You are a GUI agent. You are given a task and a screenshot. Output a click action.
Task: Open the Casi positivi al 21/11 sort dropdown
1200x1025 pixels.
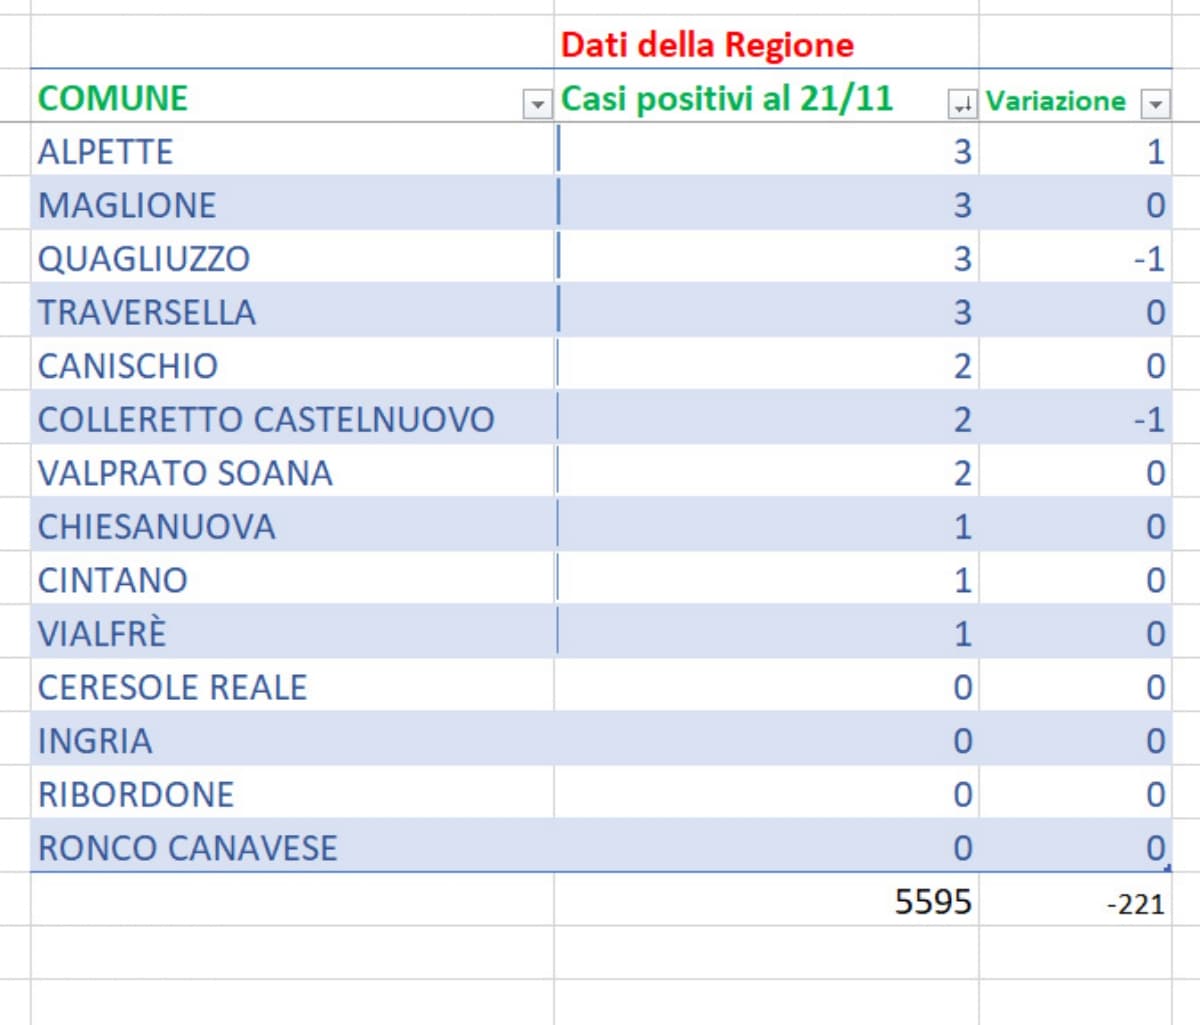[962, 104]
